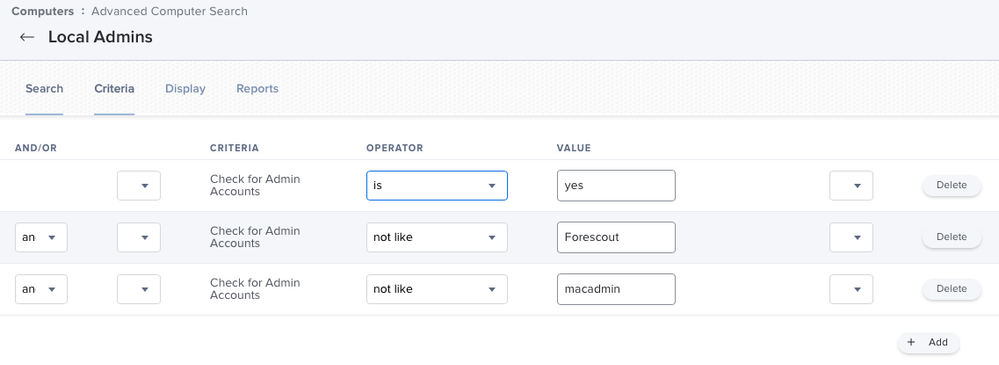This screenshot has height=365, width=999.
Task: Click the Forescout value field
Action: [x=616, y=237]
